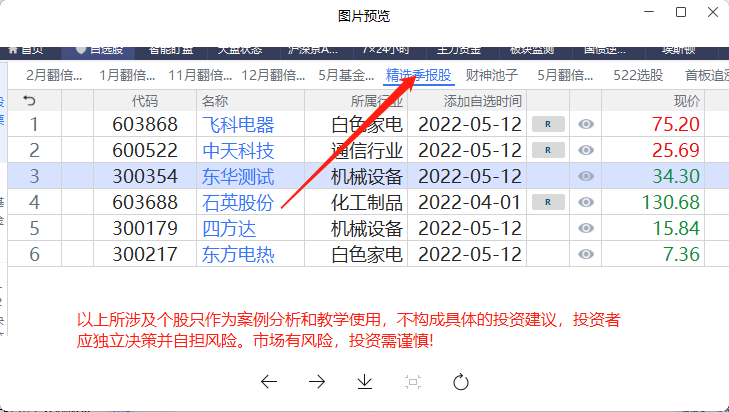The width and height of the screenshot is (729, 412).
Task: Open stock link 东方电热
Action: tap(238, 255)
